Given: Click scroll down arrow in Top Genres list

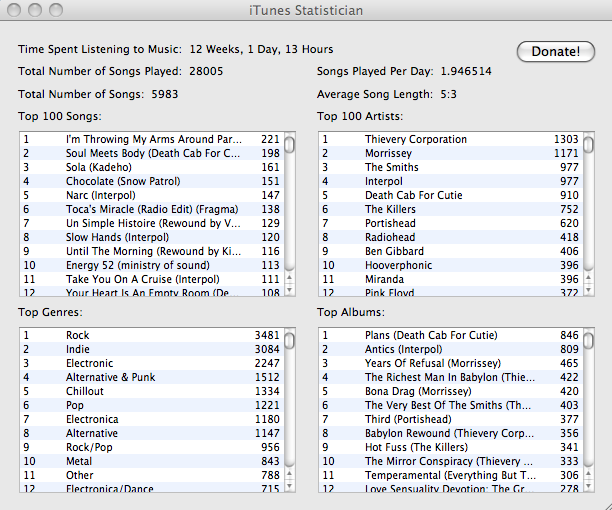Looking at the screenshot, I should click(289, 486).
